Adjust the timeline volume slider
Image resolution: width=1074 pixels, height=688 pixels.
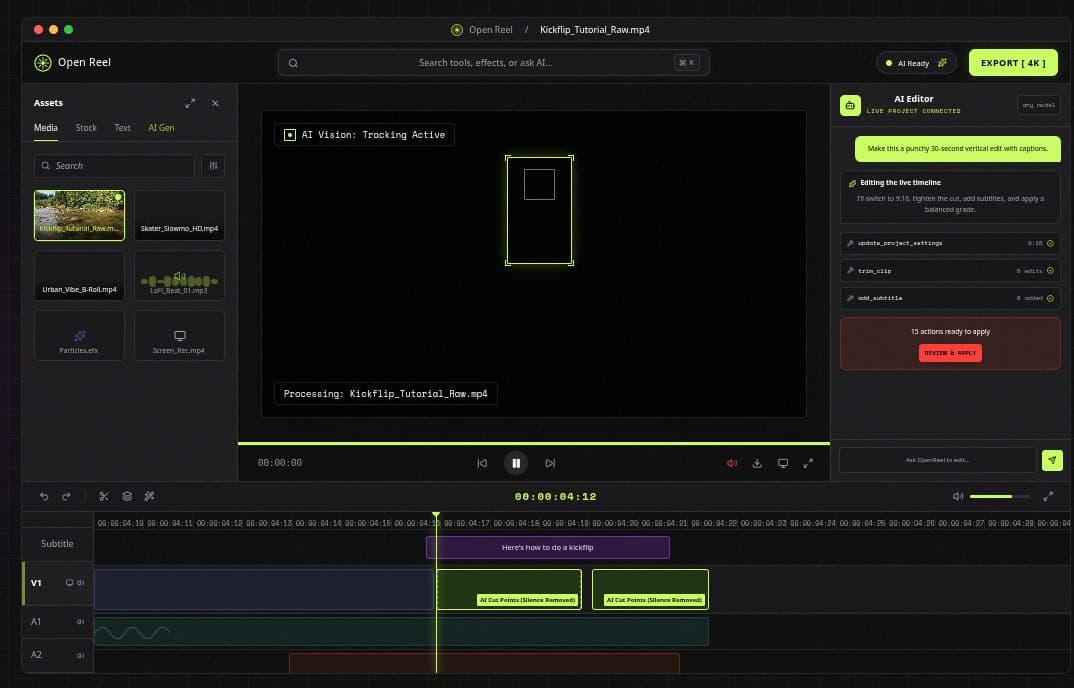[x=999, y=496]
